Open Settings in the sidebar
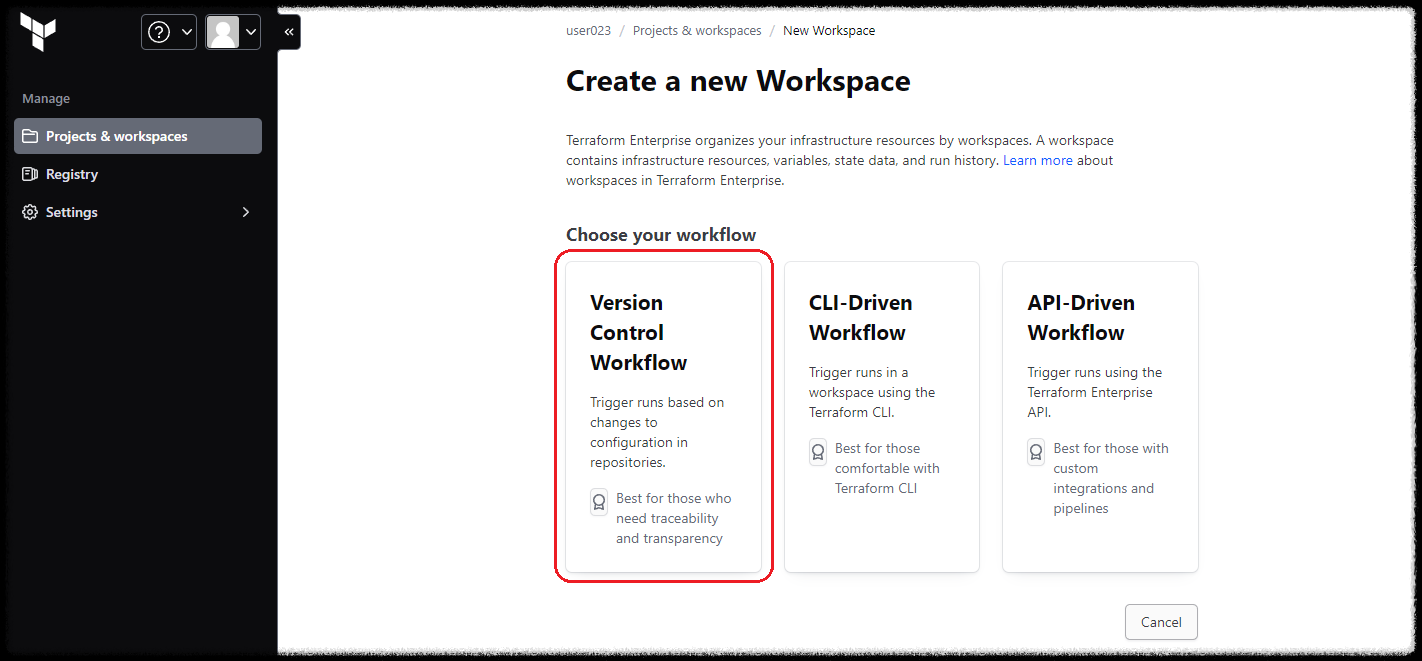Screen dimensions: 1422x661 138,212
